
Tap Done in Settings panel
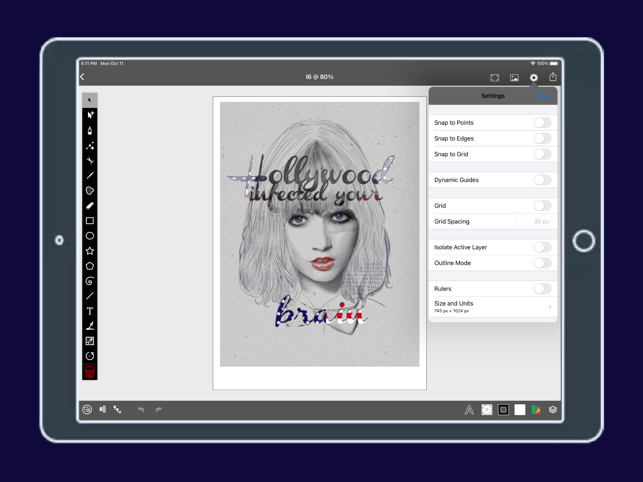(x=544, y=96)
